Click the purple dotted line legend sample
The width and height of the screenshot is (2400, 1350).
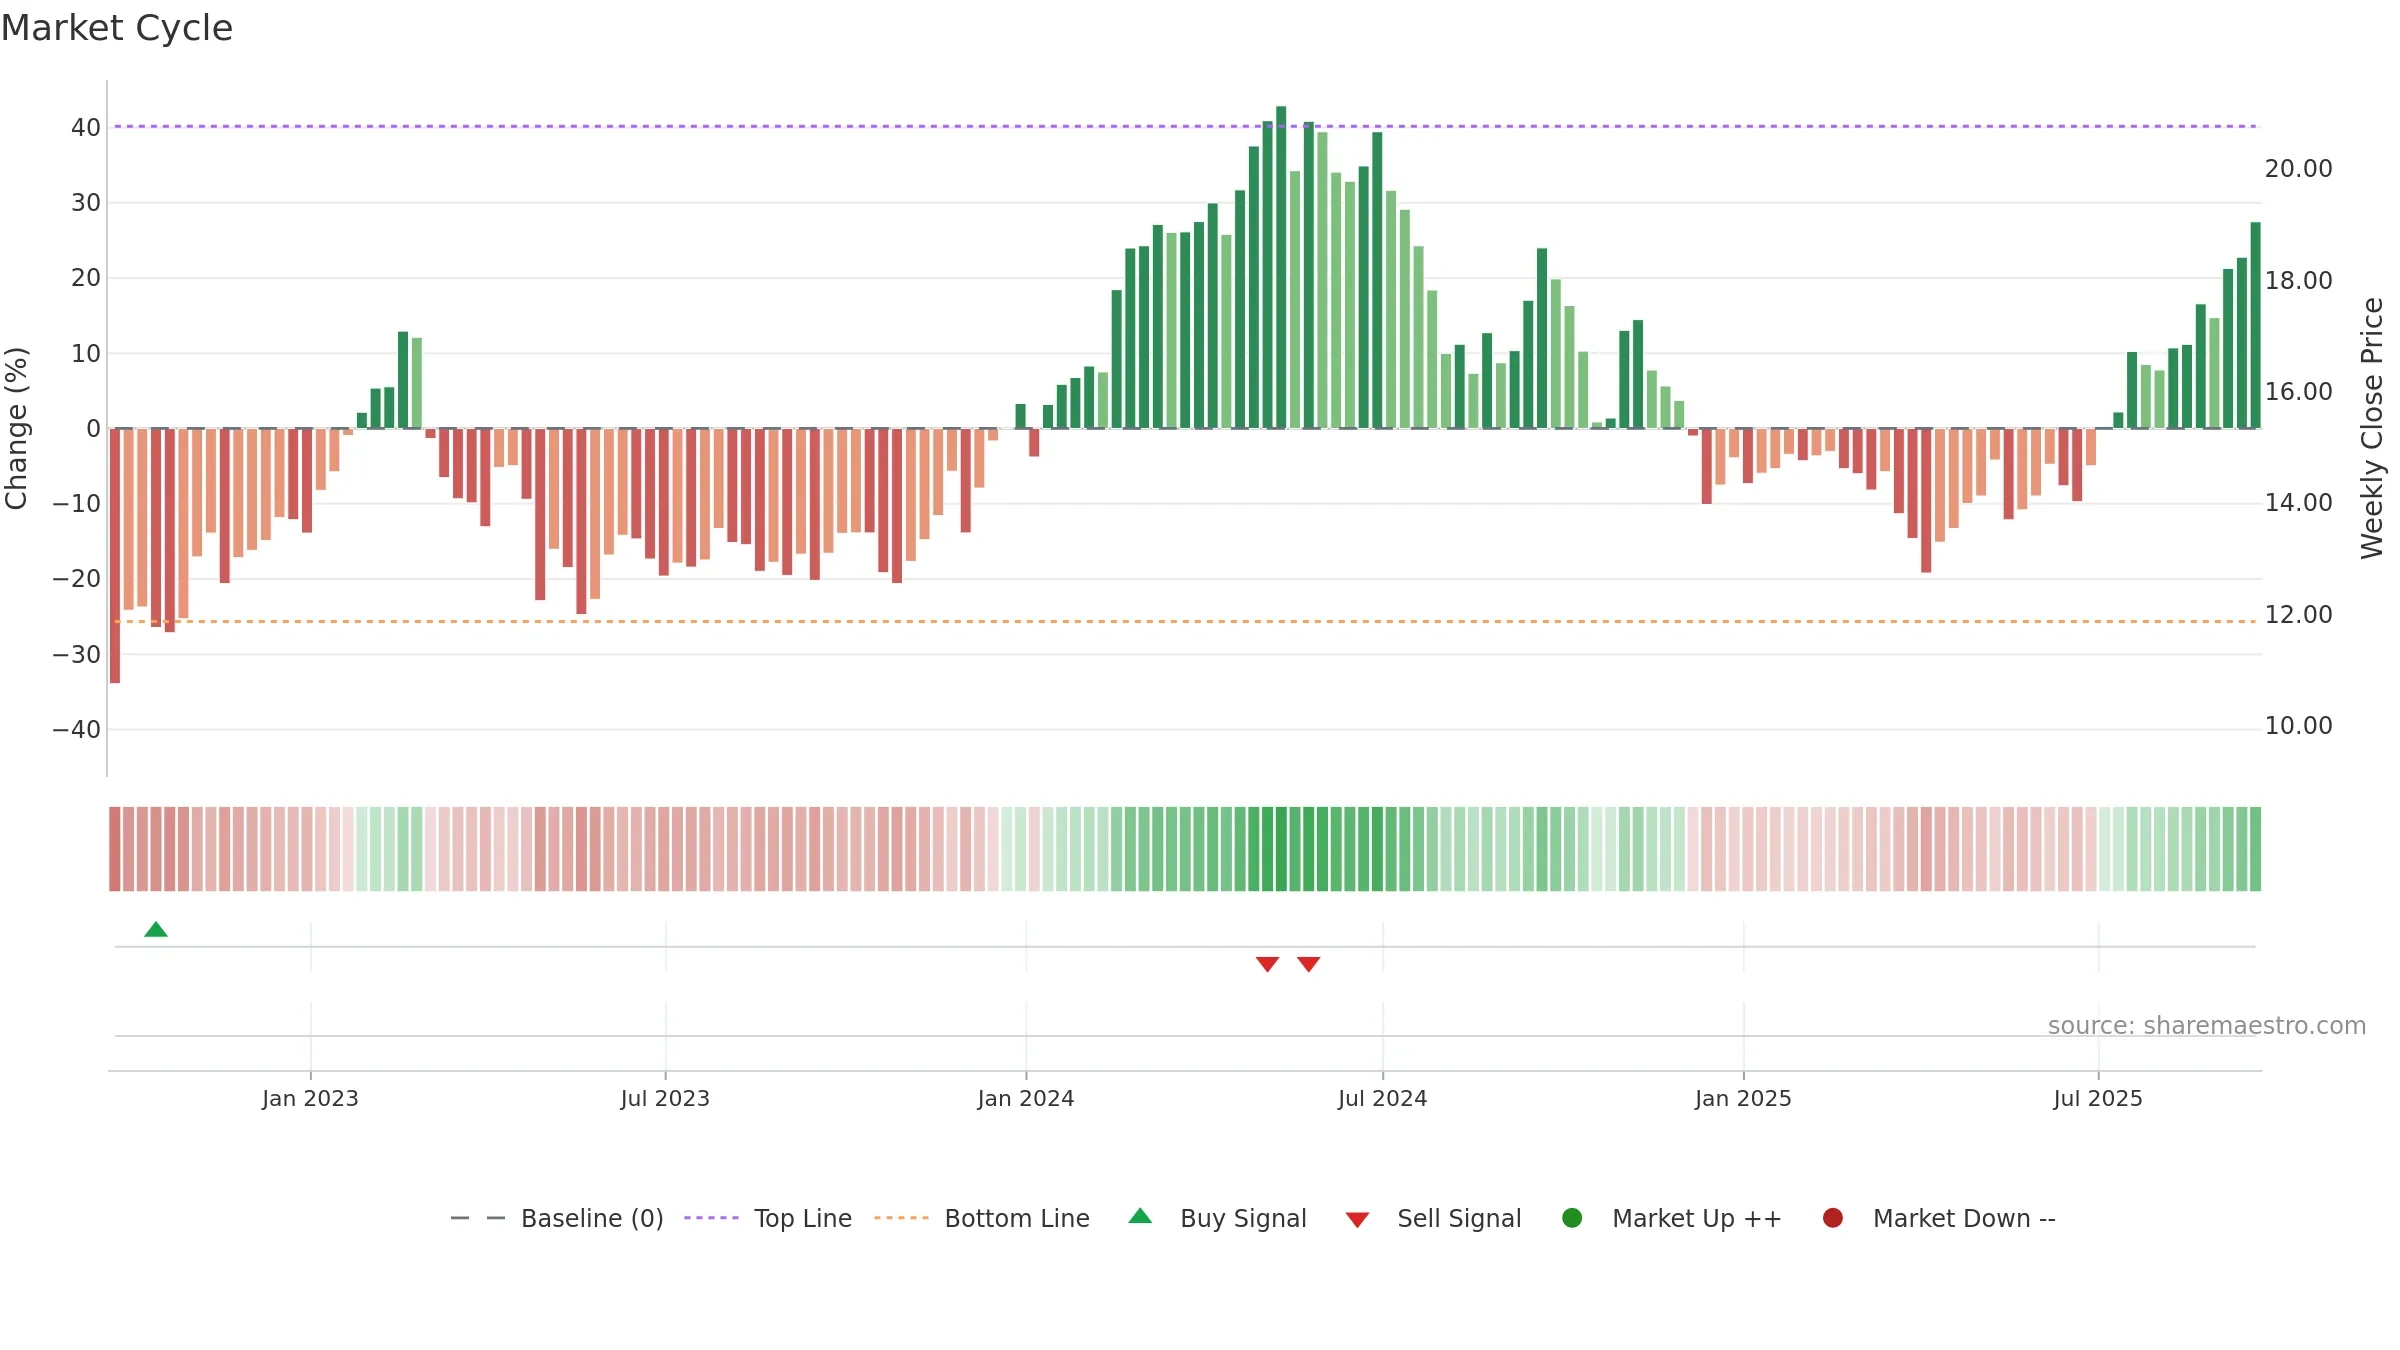tap(711, 1218)
